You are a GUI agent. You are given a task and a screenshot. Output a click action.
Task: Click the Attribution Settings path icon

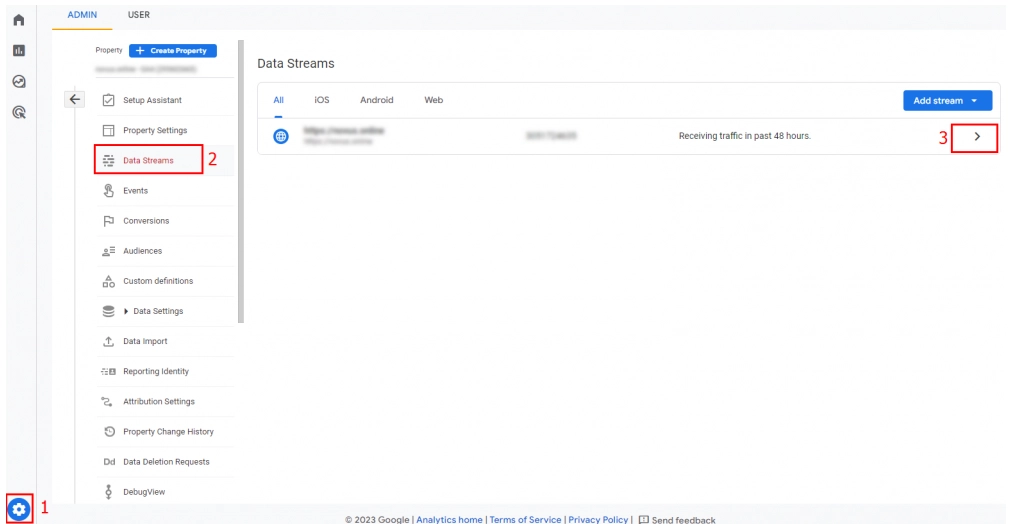pyautogui.click(x=107, y=402)
